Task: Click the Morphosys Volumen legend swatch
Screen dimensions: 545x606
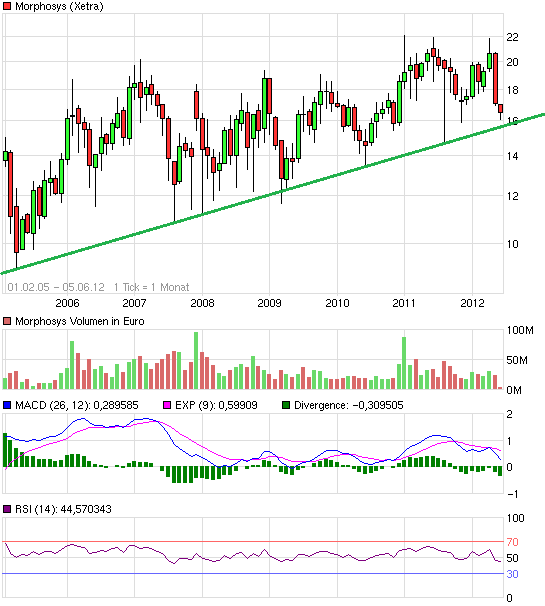Action: pos(7,321)
